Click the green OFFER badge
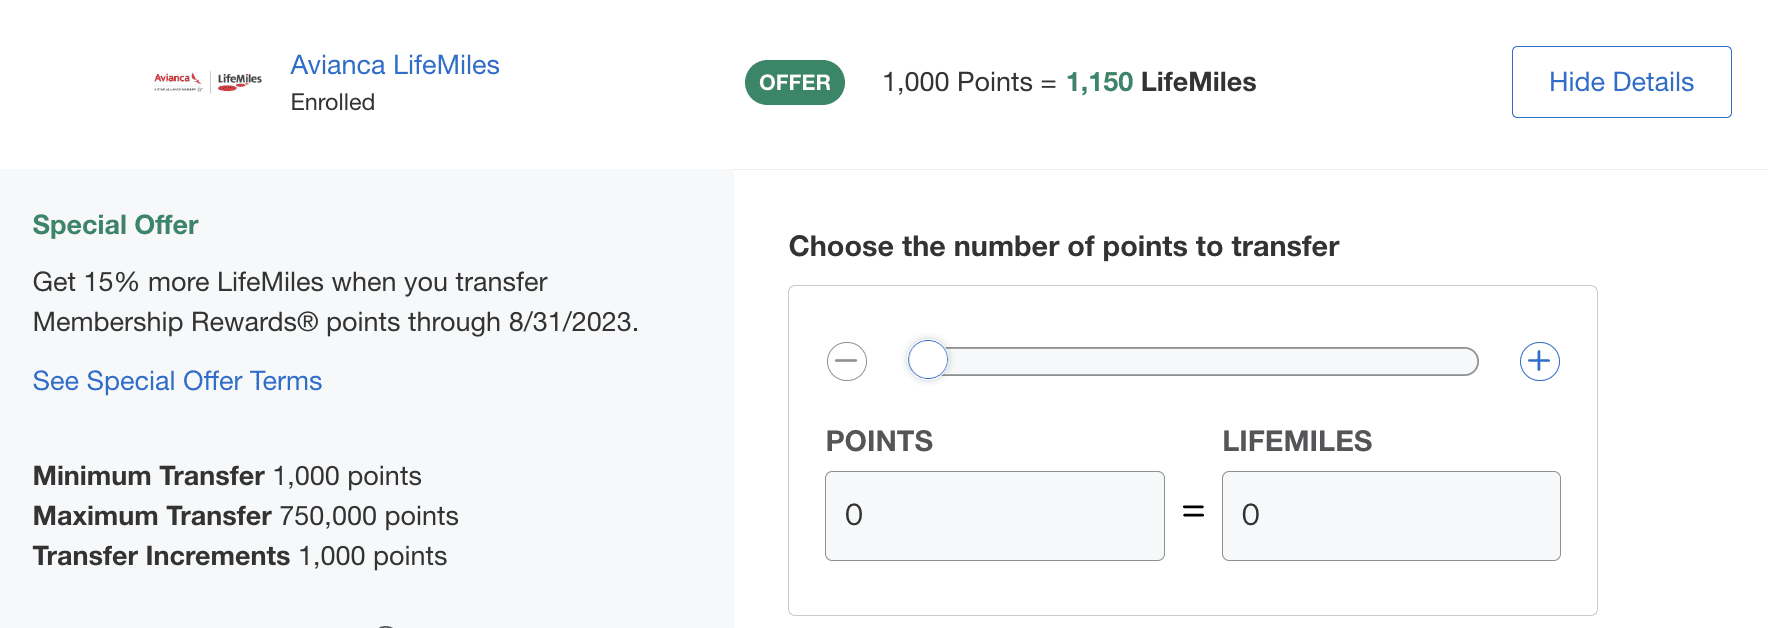The image size is (1768, 628). tap(794, 82)
